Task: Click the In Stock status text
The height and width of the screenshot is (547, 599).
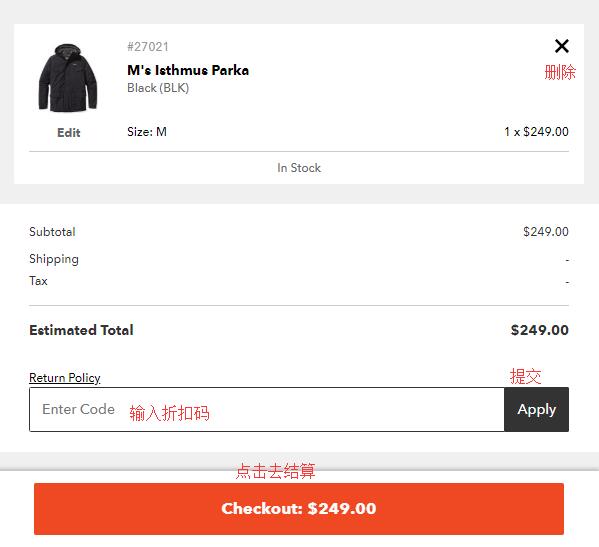Action: (x=299, y=168)
